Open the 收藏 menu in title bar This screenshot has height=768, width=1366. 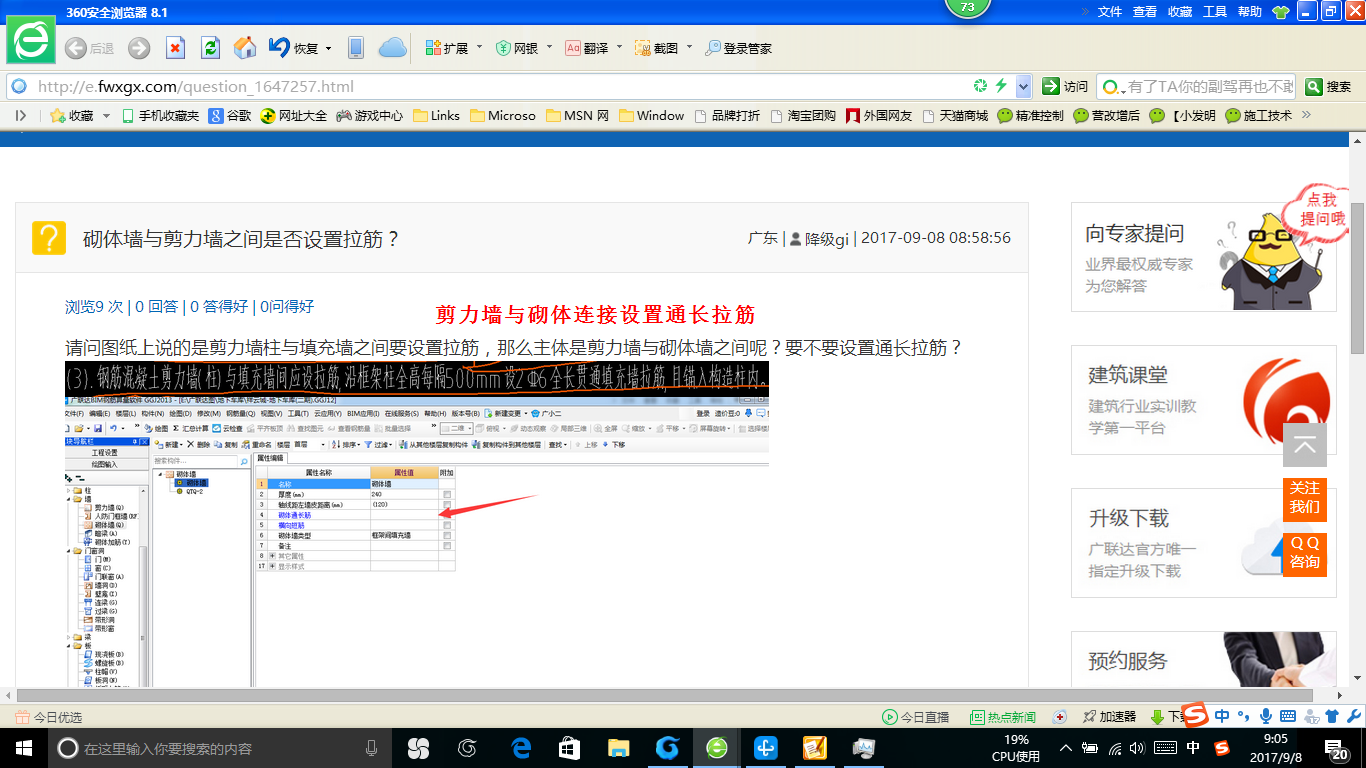click(1180, 12)
